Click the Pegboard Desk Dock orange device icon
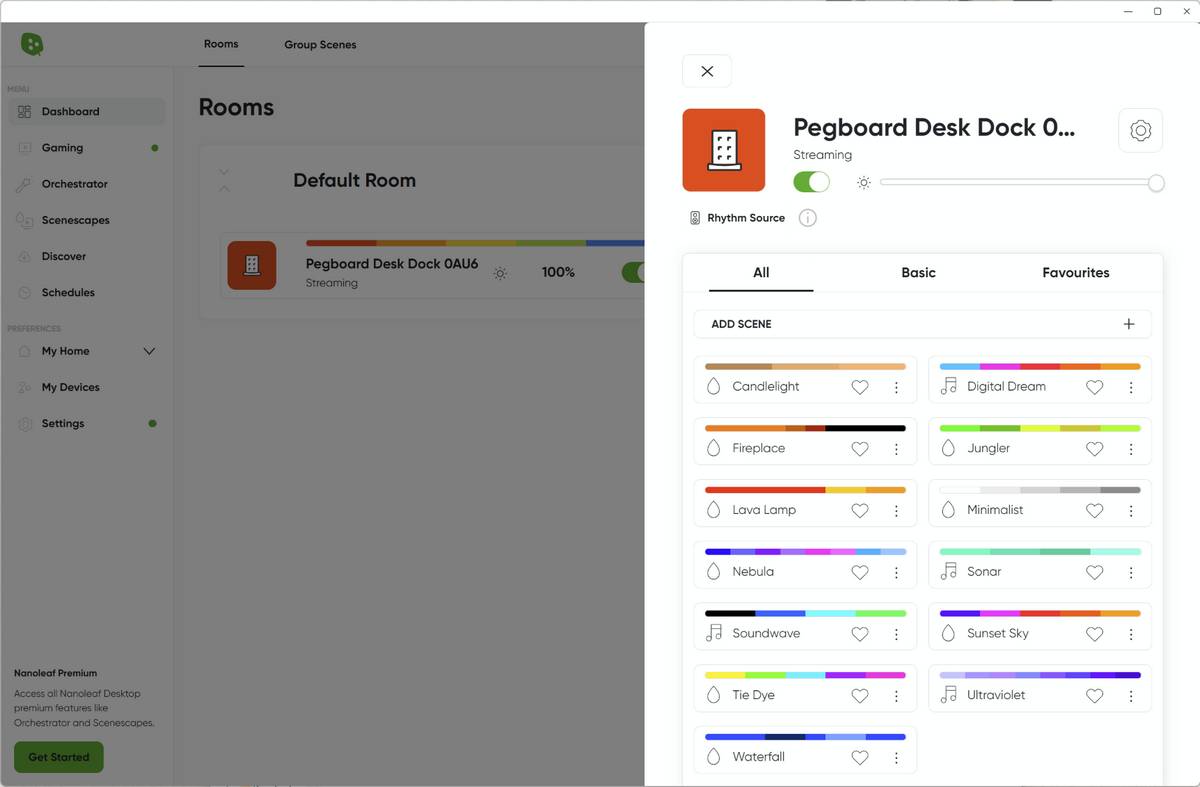 click(x=724, y=150)
